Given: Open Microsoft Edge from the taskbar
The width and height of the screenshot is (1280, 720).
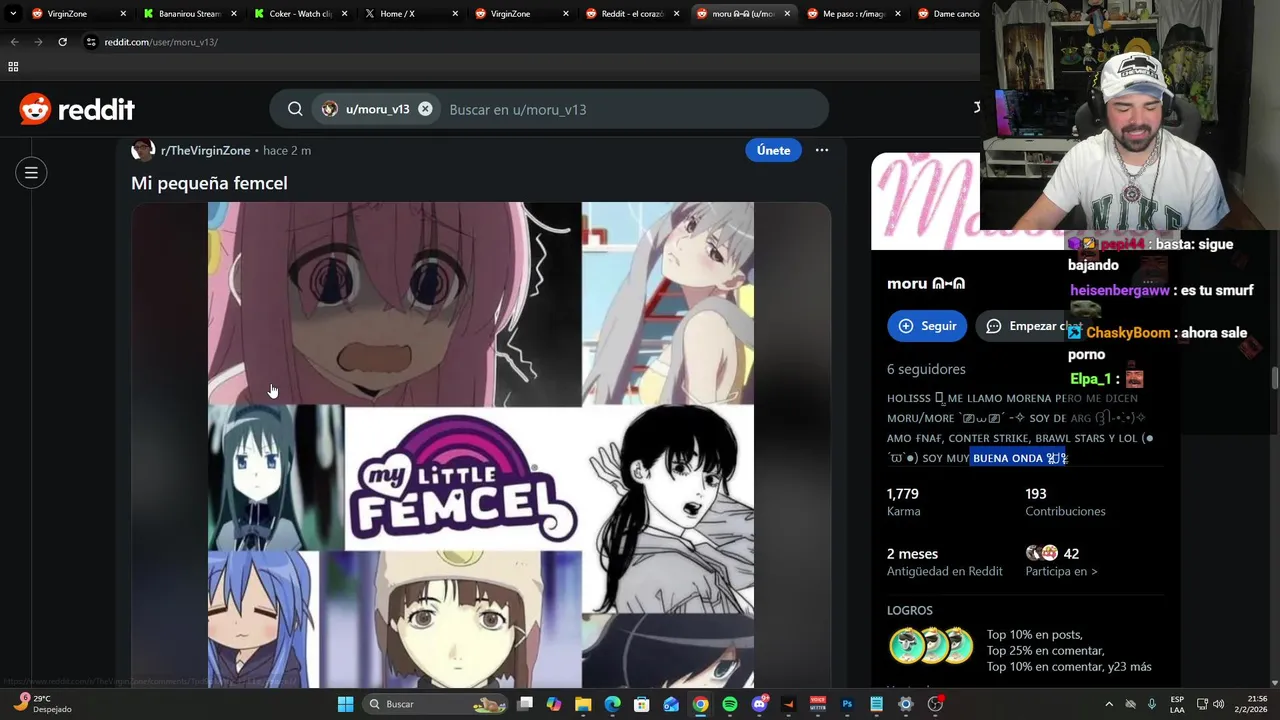Looking at the screenshot, I should [x=612, y=704].
